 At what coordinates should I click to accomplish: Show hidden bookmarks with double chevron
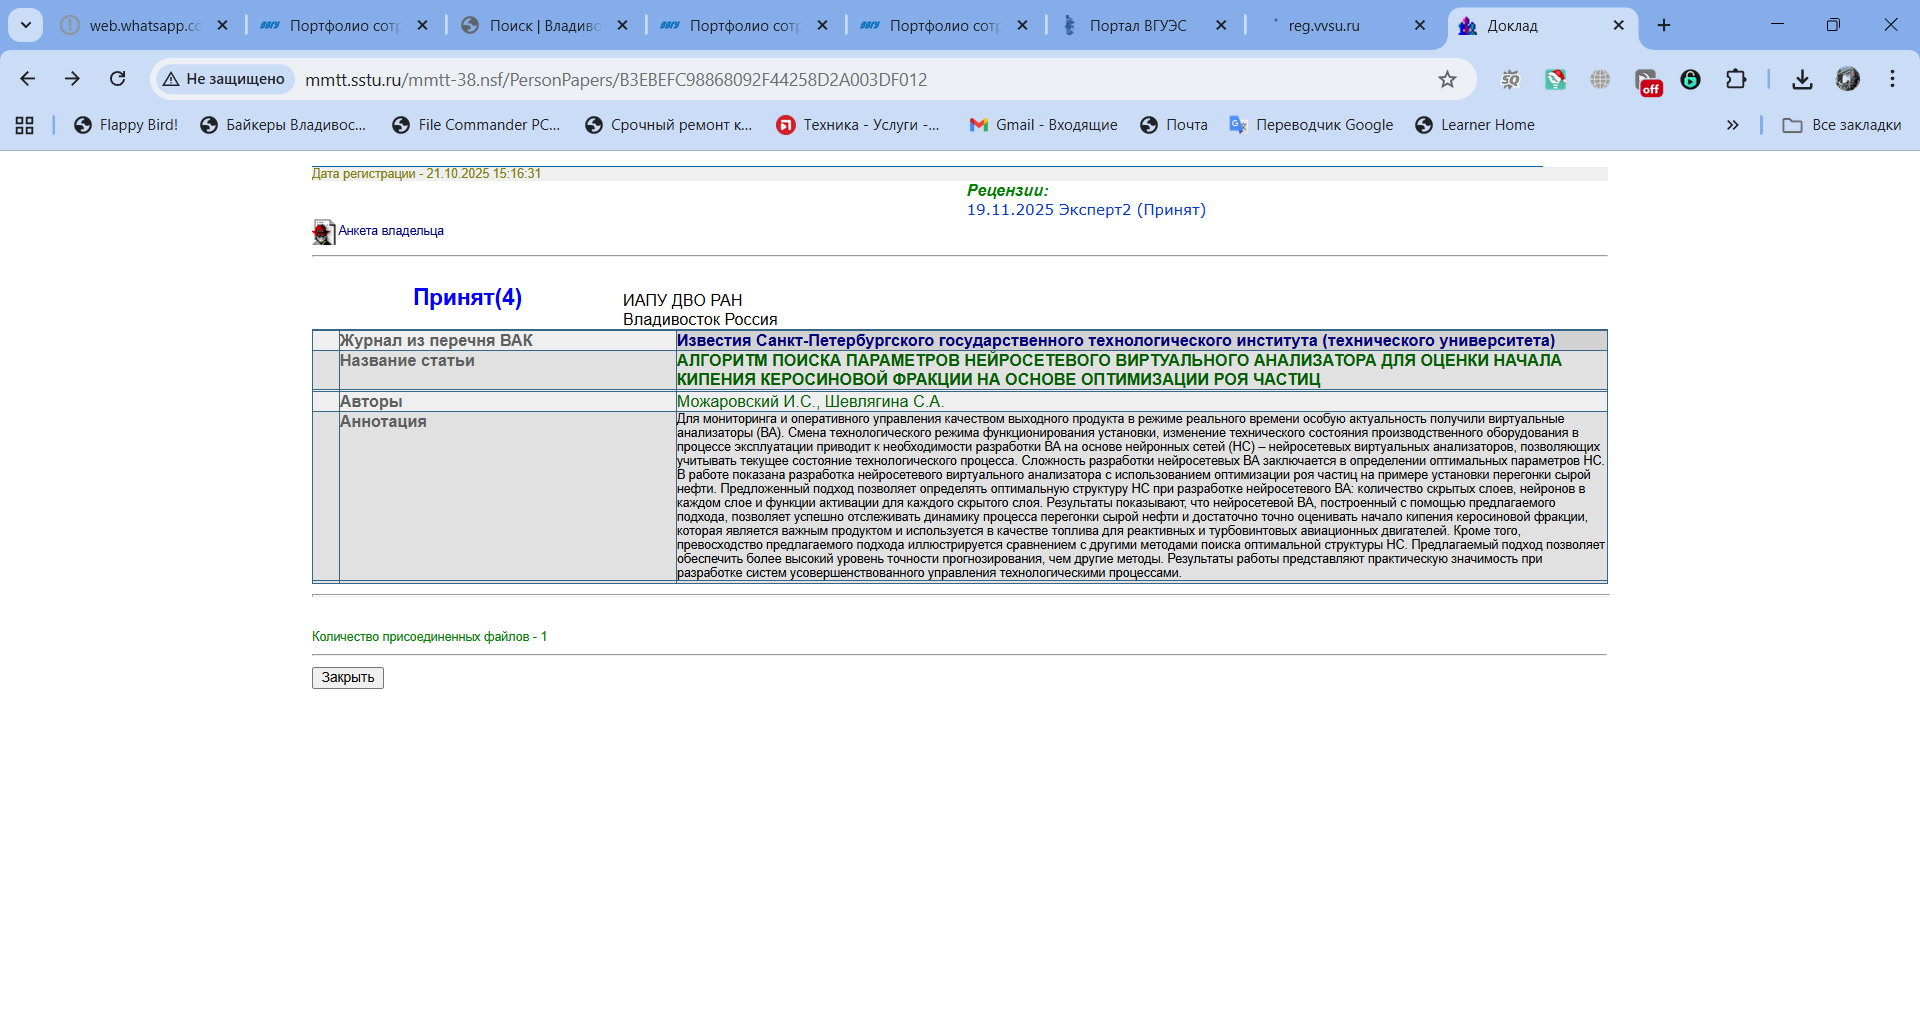click(x=1732, y=125)
